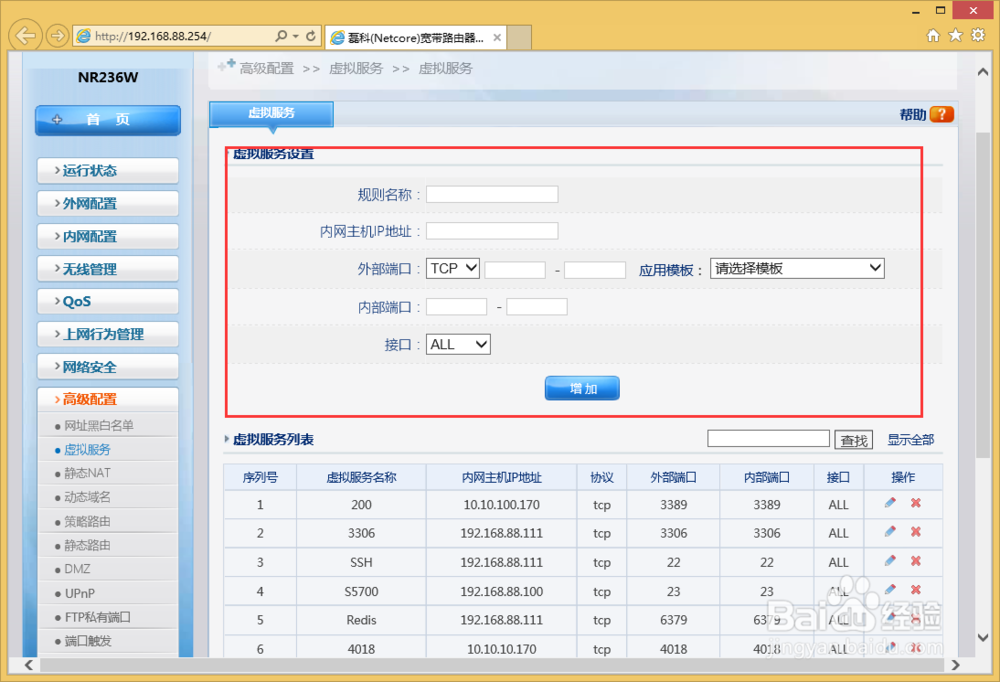Click the 192.168.88.100 IP cell
This screenshot has width=1000, height=682.
[501, 591]
